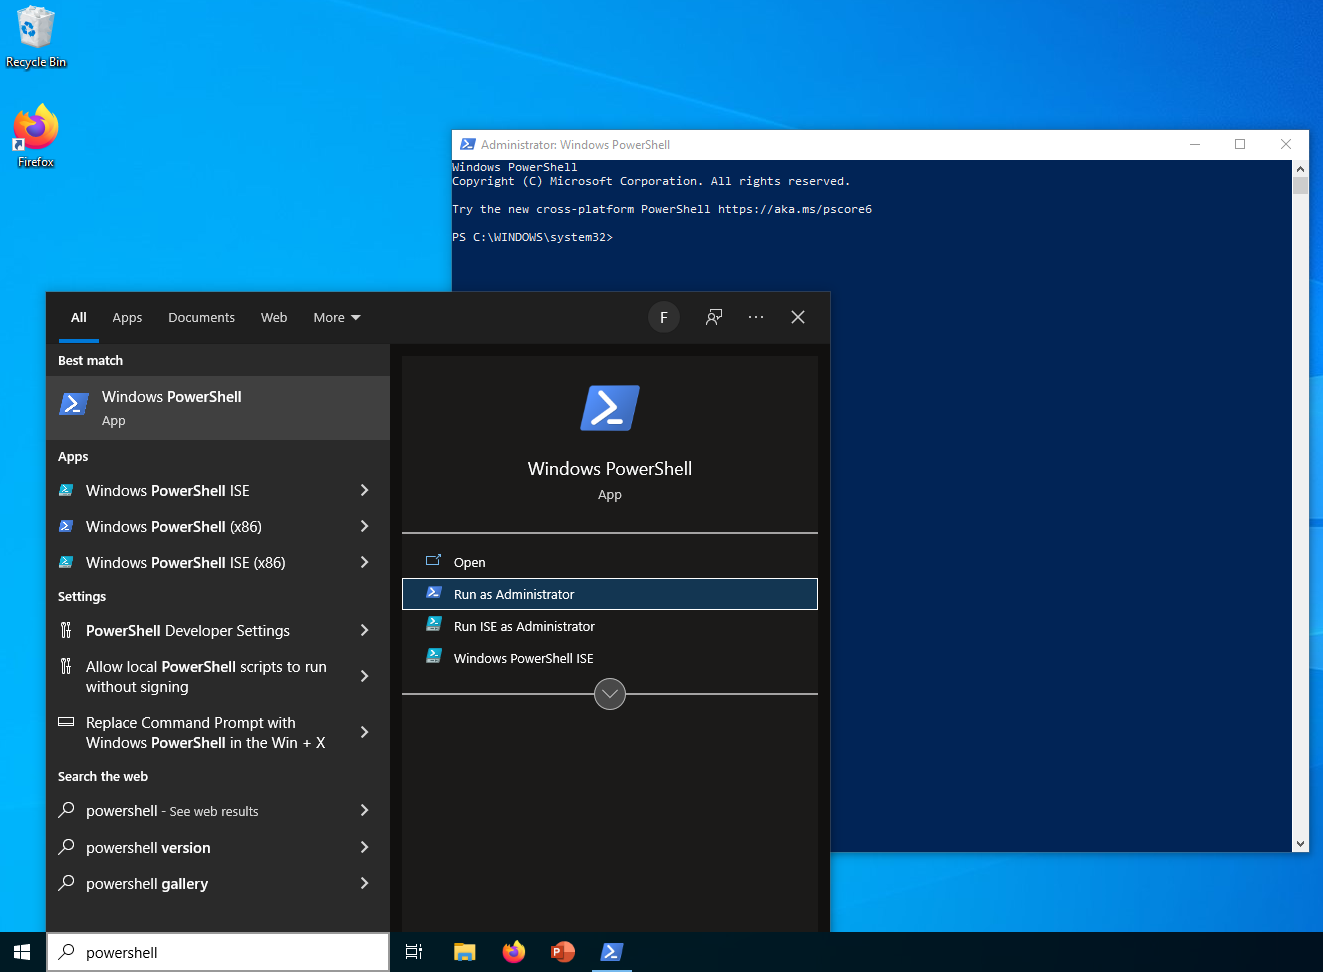Click the Windows Start button
Image resolution: width=1323 pixels, height=972 pixels.
22,952
